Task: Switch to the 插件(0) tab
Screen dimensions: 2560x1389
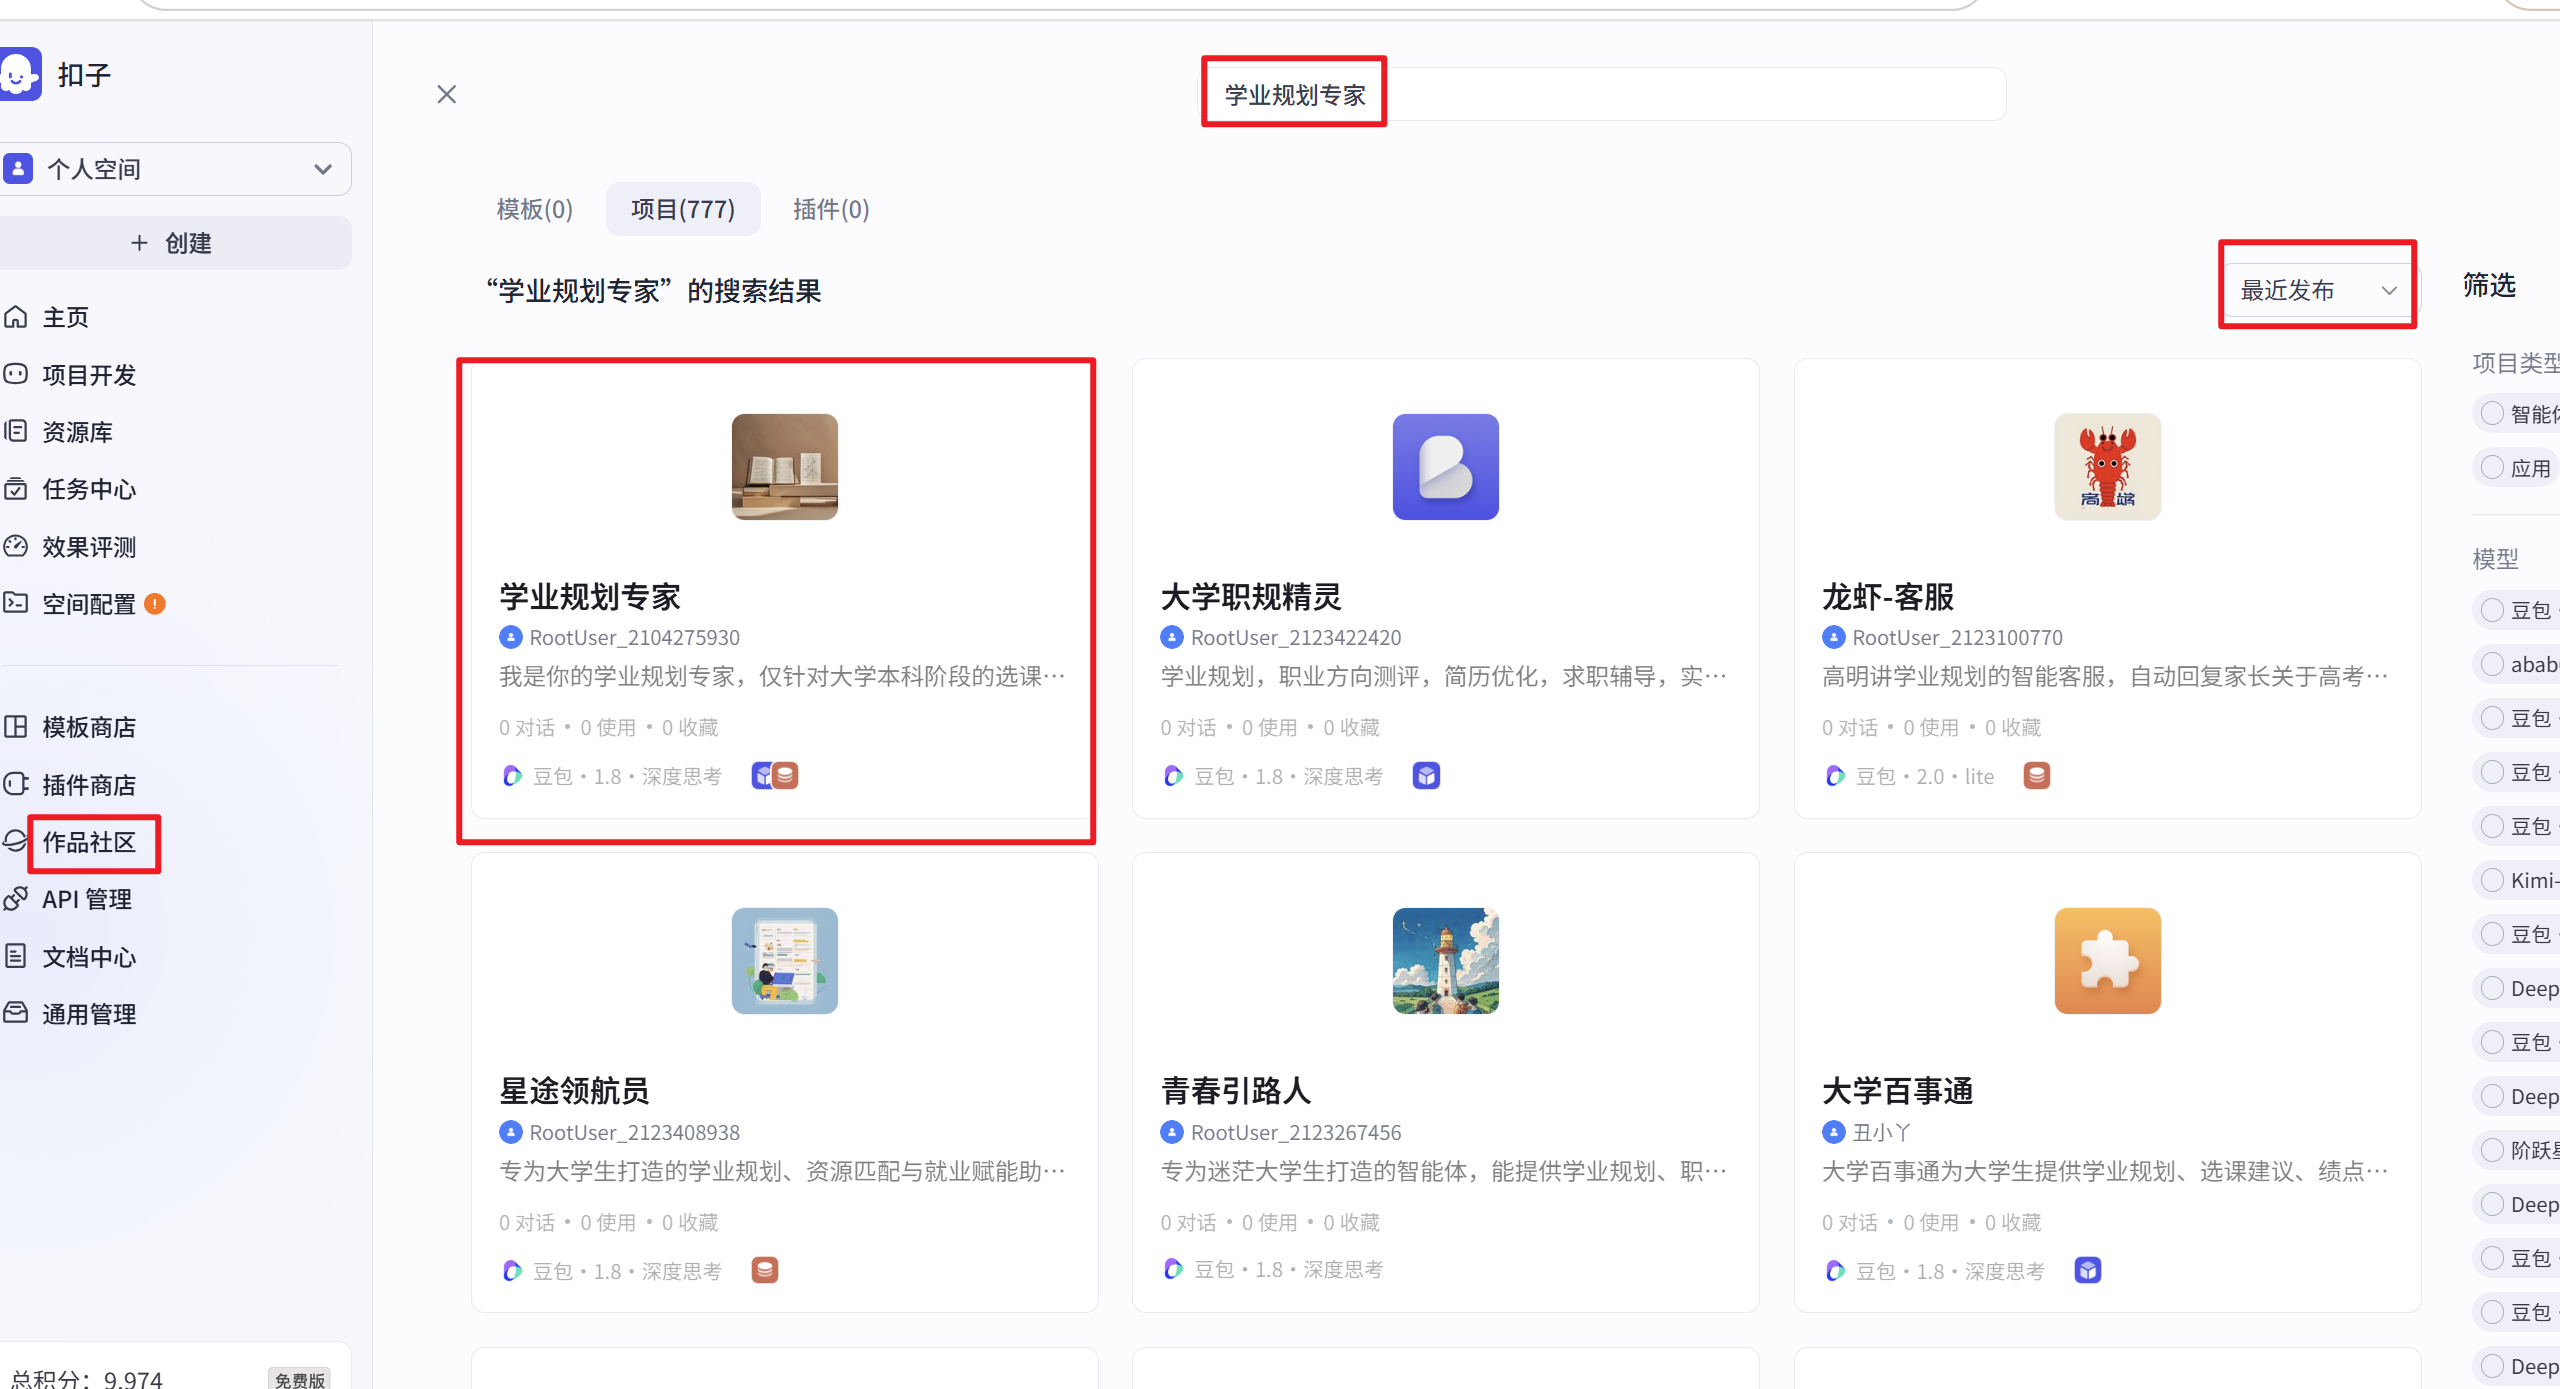Action: tap(831, 209)
